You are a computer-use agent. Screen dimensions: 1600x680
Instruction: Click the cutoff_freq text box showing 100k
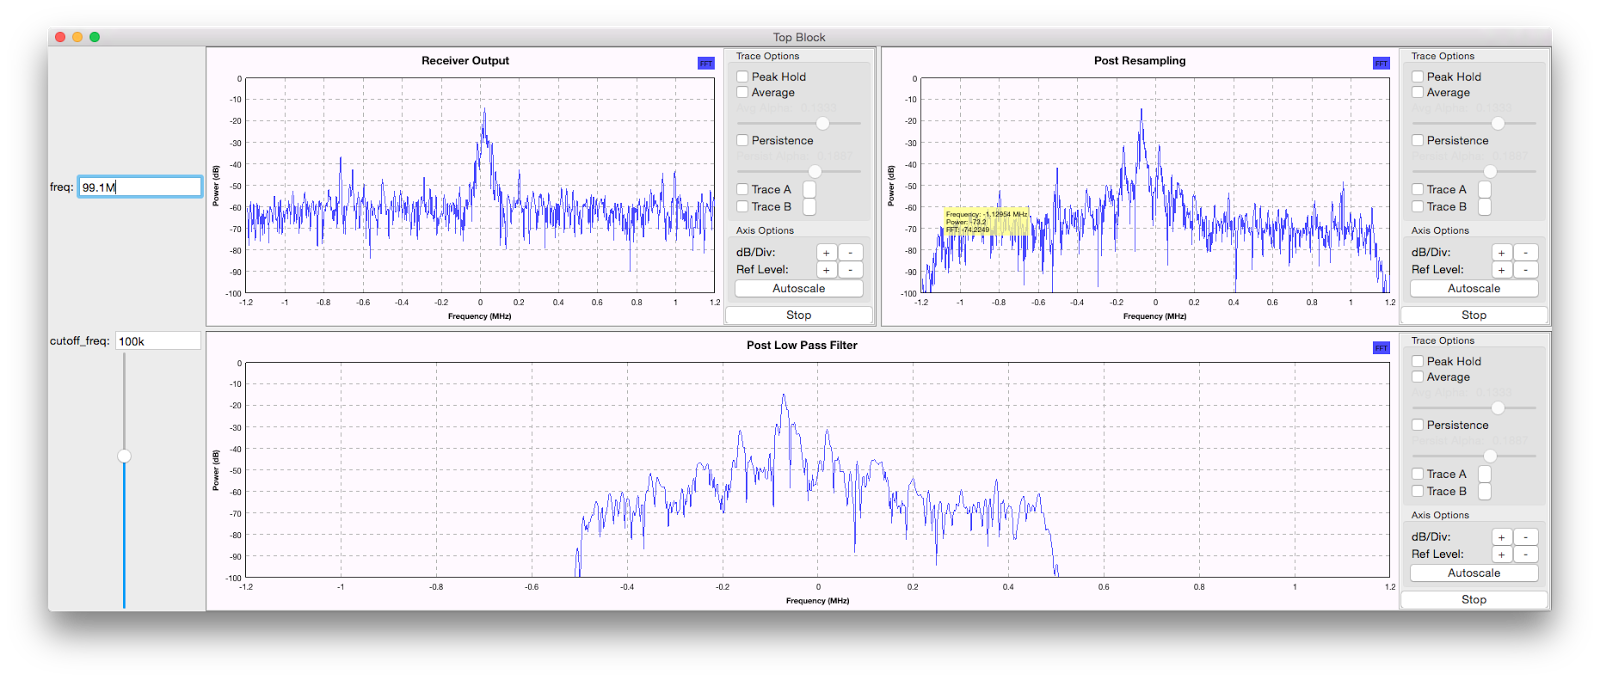(x=157, y=341)
